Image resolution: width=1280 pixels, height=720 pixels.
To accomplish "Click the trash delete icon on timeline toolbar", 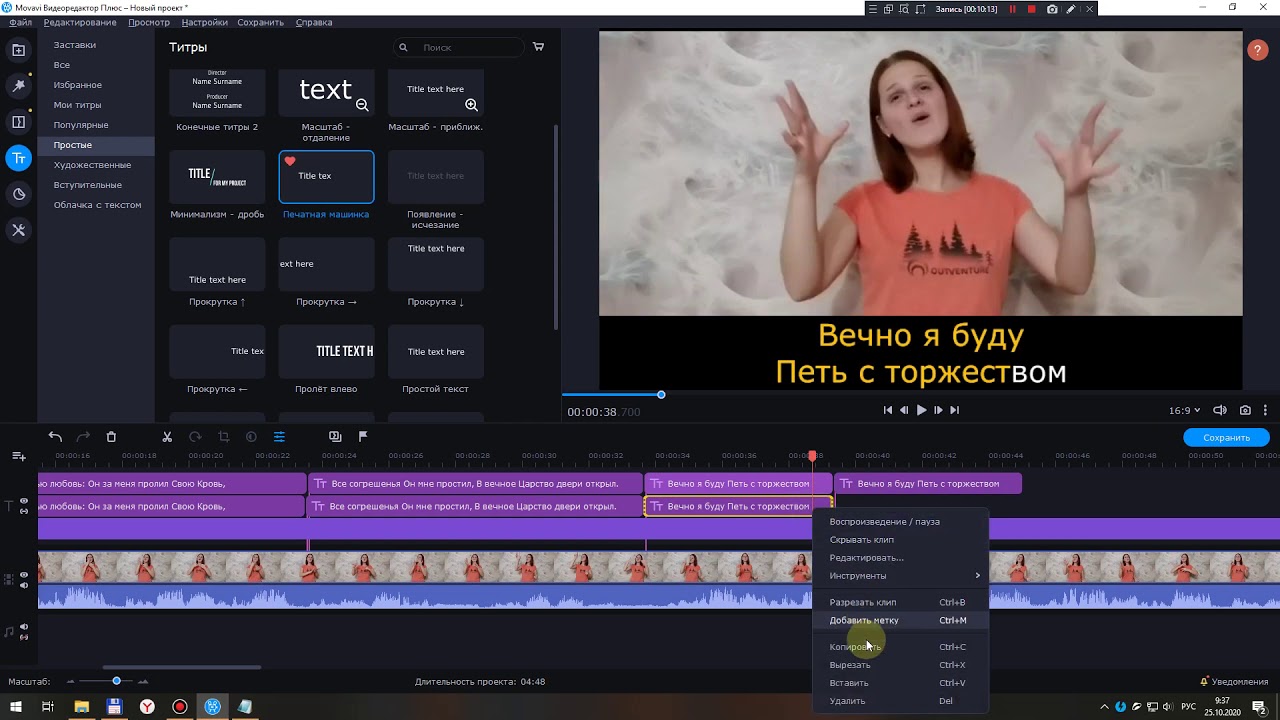I will coord(111,437).
